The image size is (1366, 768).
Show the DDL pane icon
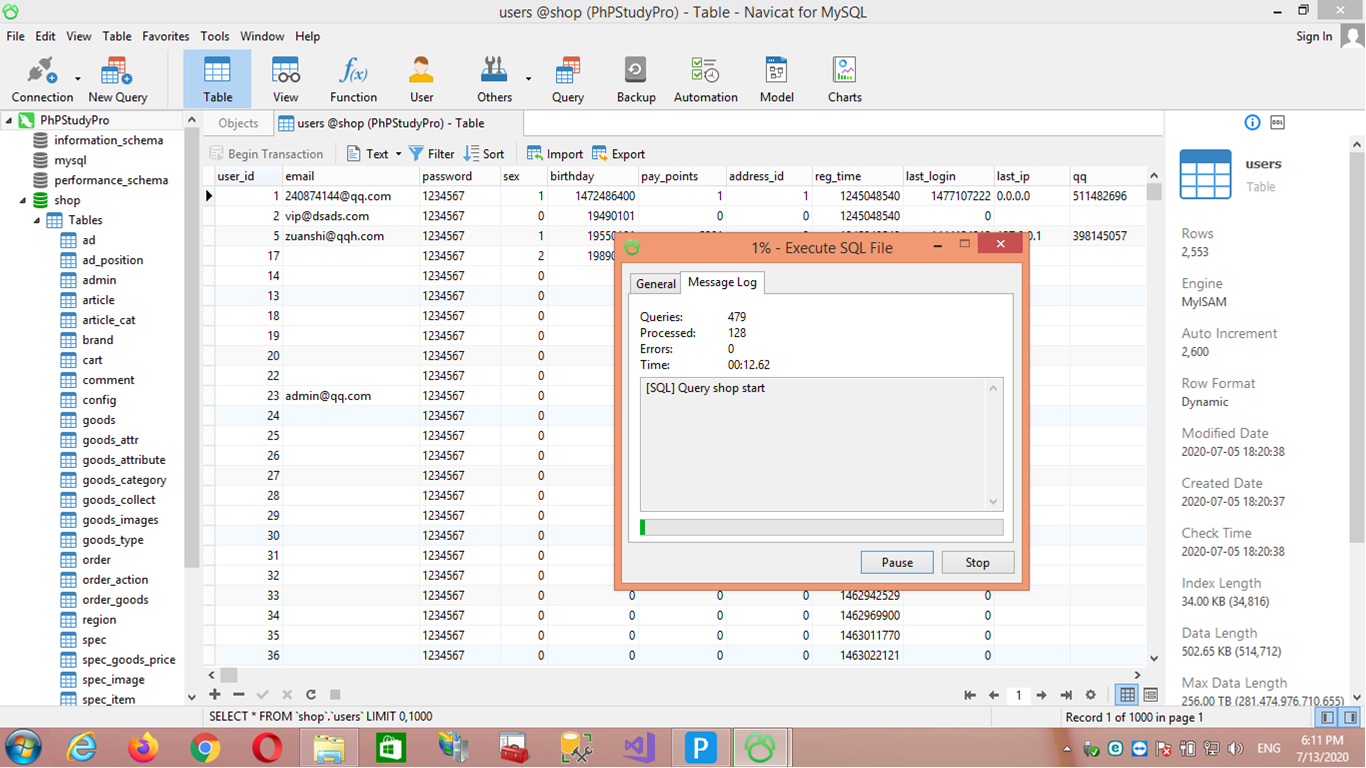1277,122
